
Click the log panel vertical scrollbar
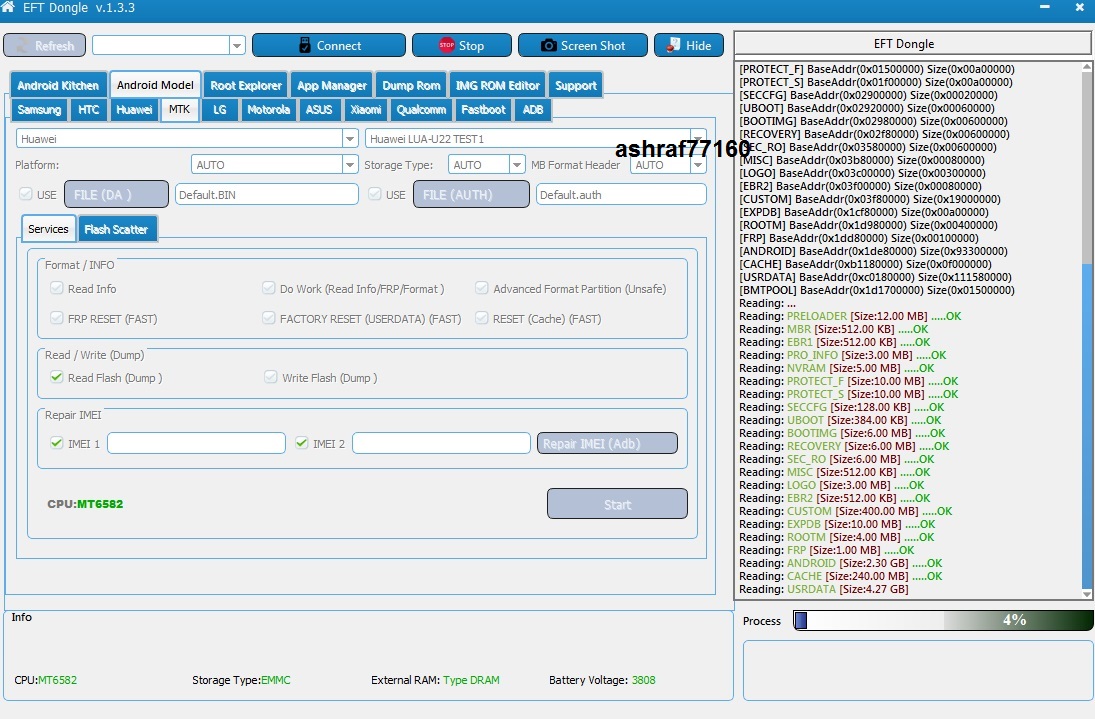(x=1087, y=329)
